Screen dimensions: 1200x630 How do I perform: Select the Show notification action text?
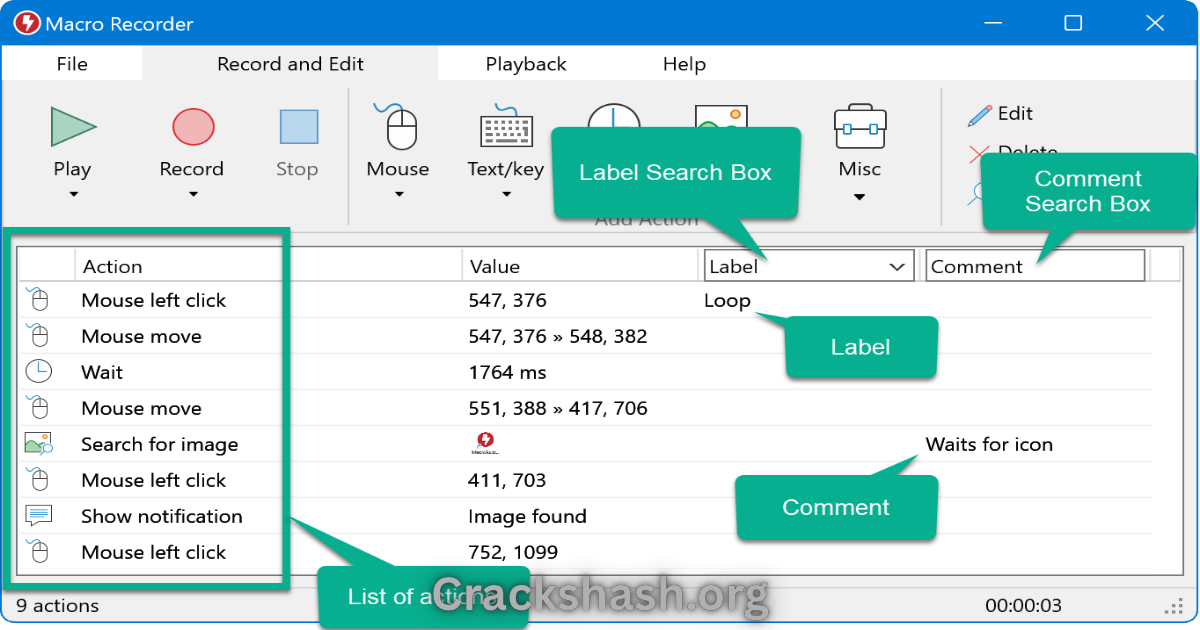pos(162,516)
